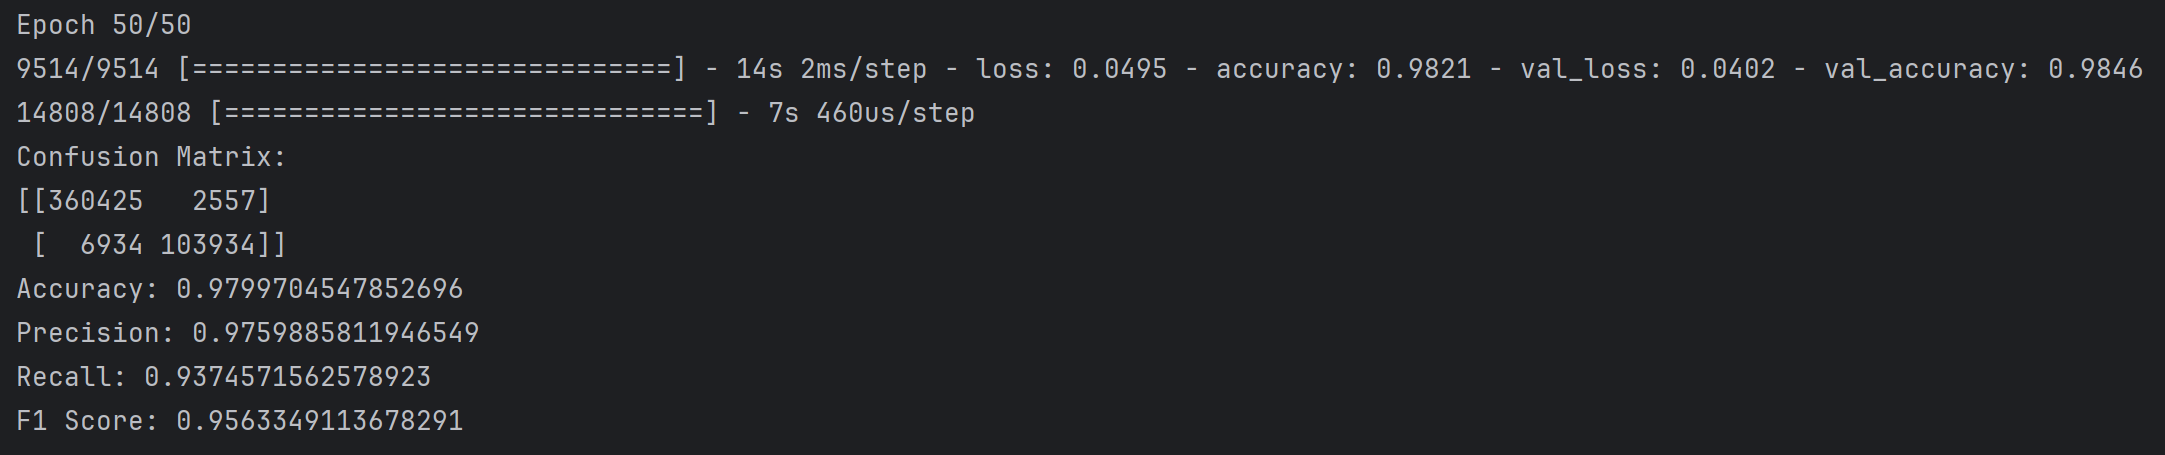Click the "14s 2ms/step" timing text
This screenshot has width=2165, height=455.
[x=831, y=69]
